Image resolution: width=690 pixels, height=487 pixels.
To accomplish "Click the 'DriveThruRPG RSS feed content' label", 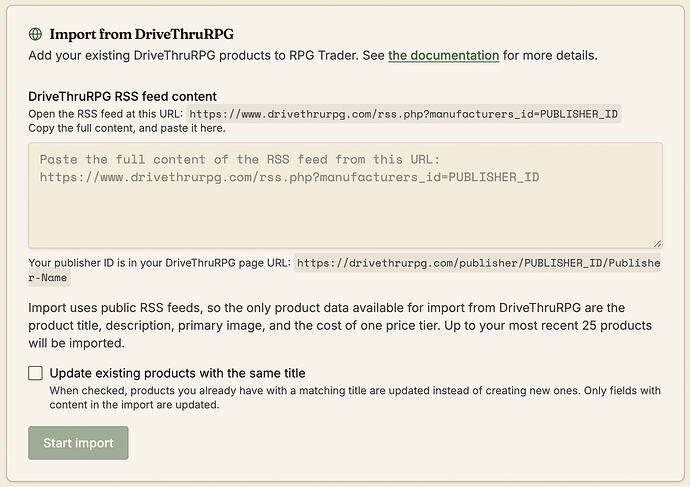I will pyautogui.click(x=122, y=96).
